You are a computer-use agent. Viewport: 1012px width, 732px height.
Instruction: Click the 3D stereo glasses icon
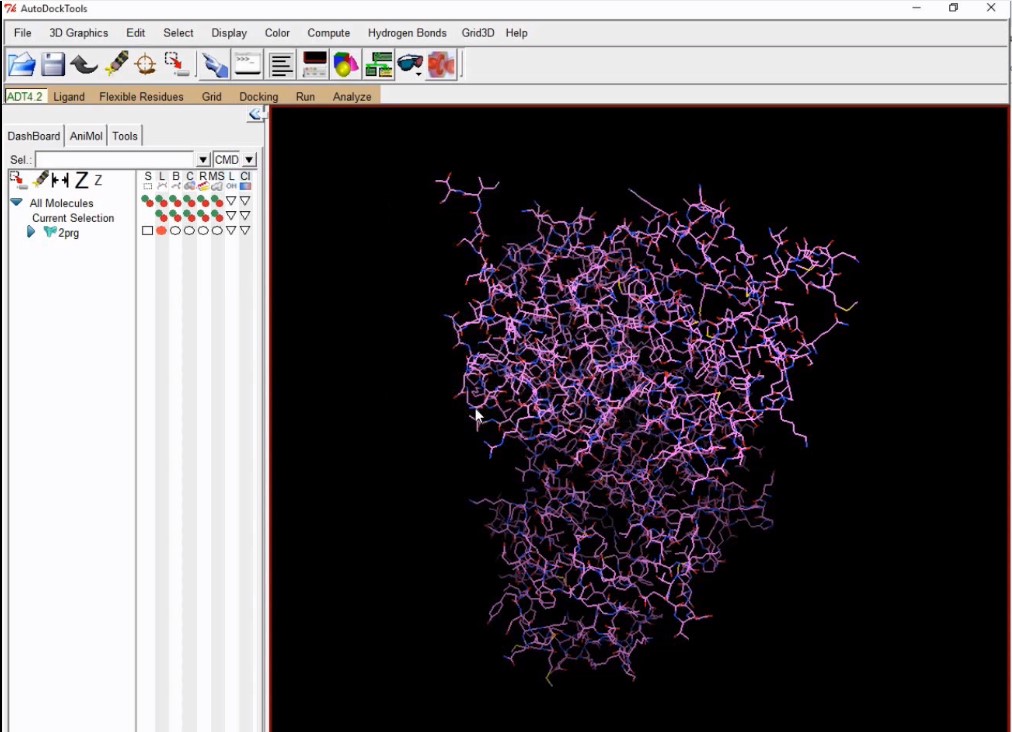[410, 65]
